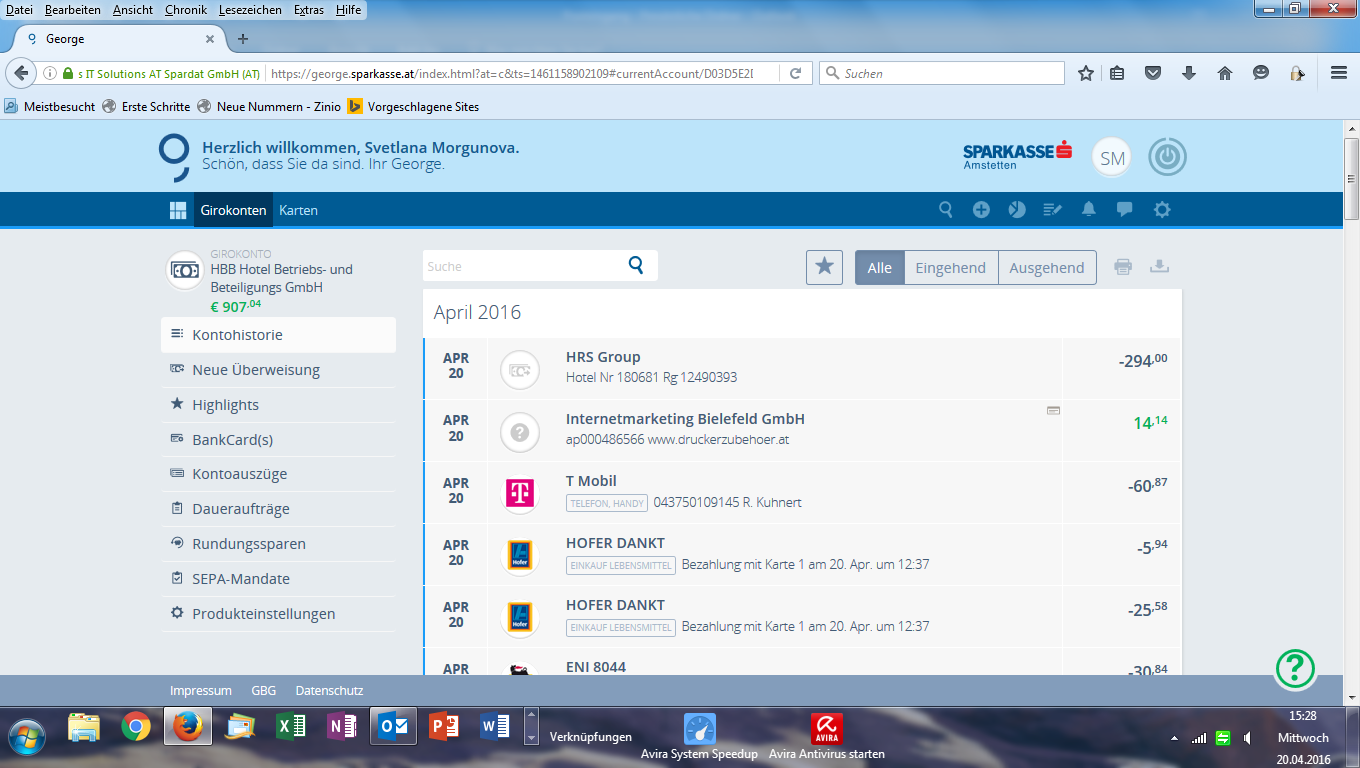
Task: Open Outlook from the Windows taskbar
Action: click(392, 727)
